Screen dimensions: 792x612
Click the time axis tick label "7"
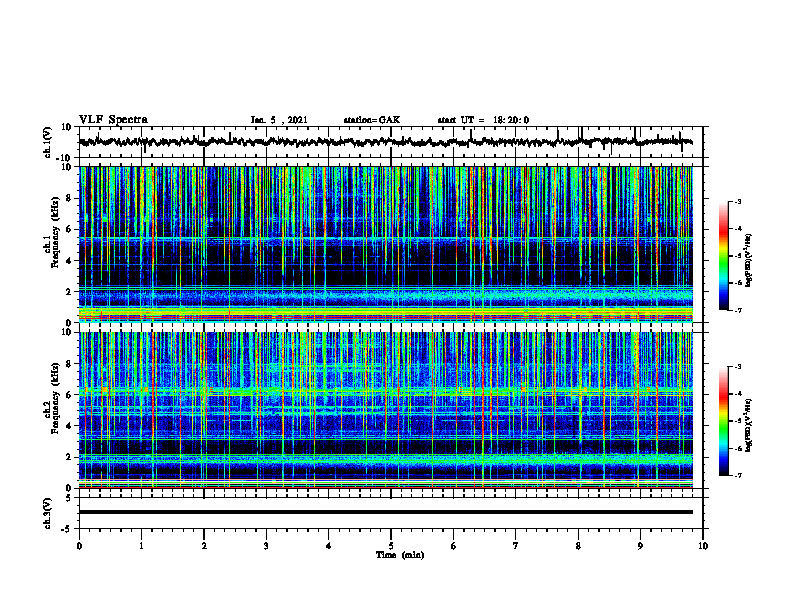point(516,546)
